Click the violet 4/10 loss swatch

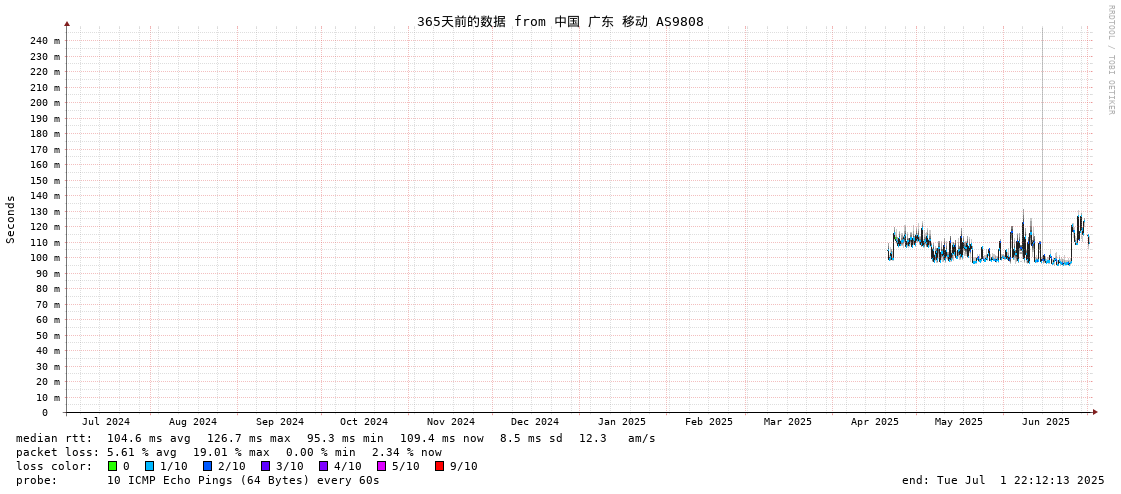(323, 466)
